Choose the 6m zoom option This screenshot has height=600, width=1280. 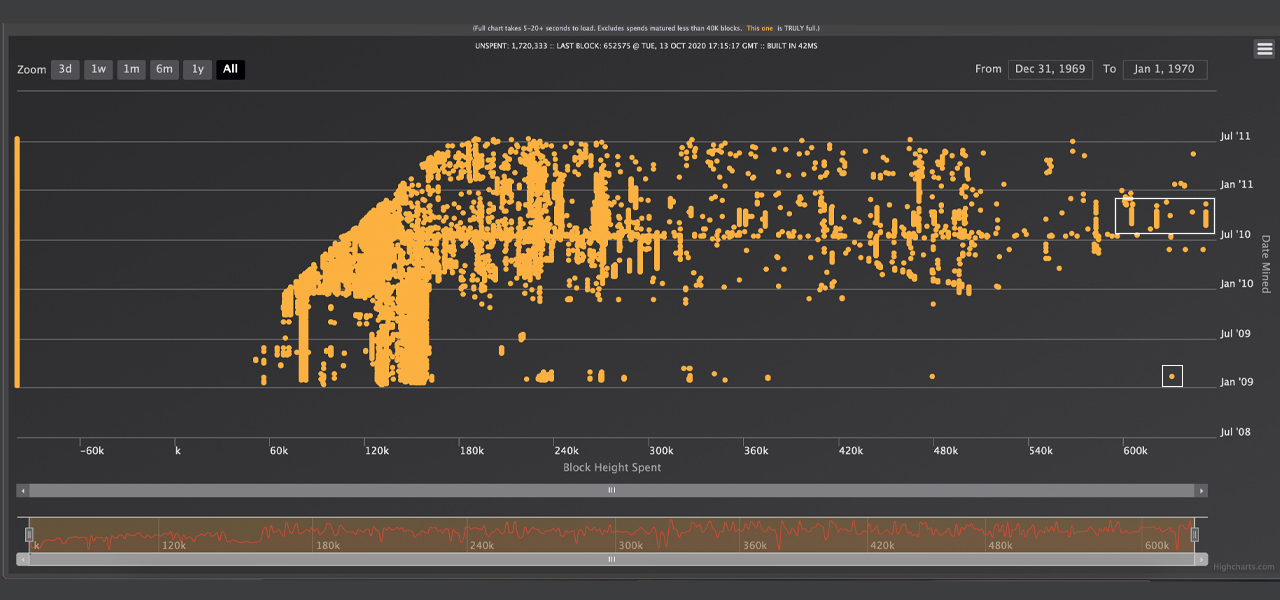(x=164, y=69)
